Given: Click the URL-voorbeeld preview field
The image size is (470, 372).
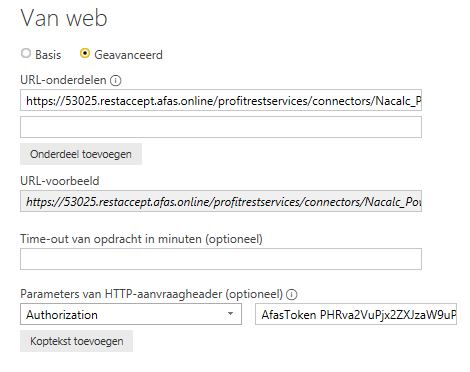Looking at the screenshot, I should (x=221, y=201).
